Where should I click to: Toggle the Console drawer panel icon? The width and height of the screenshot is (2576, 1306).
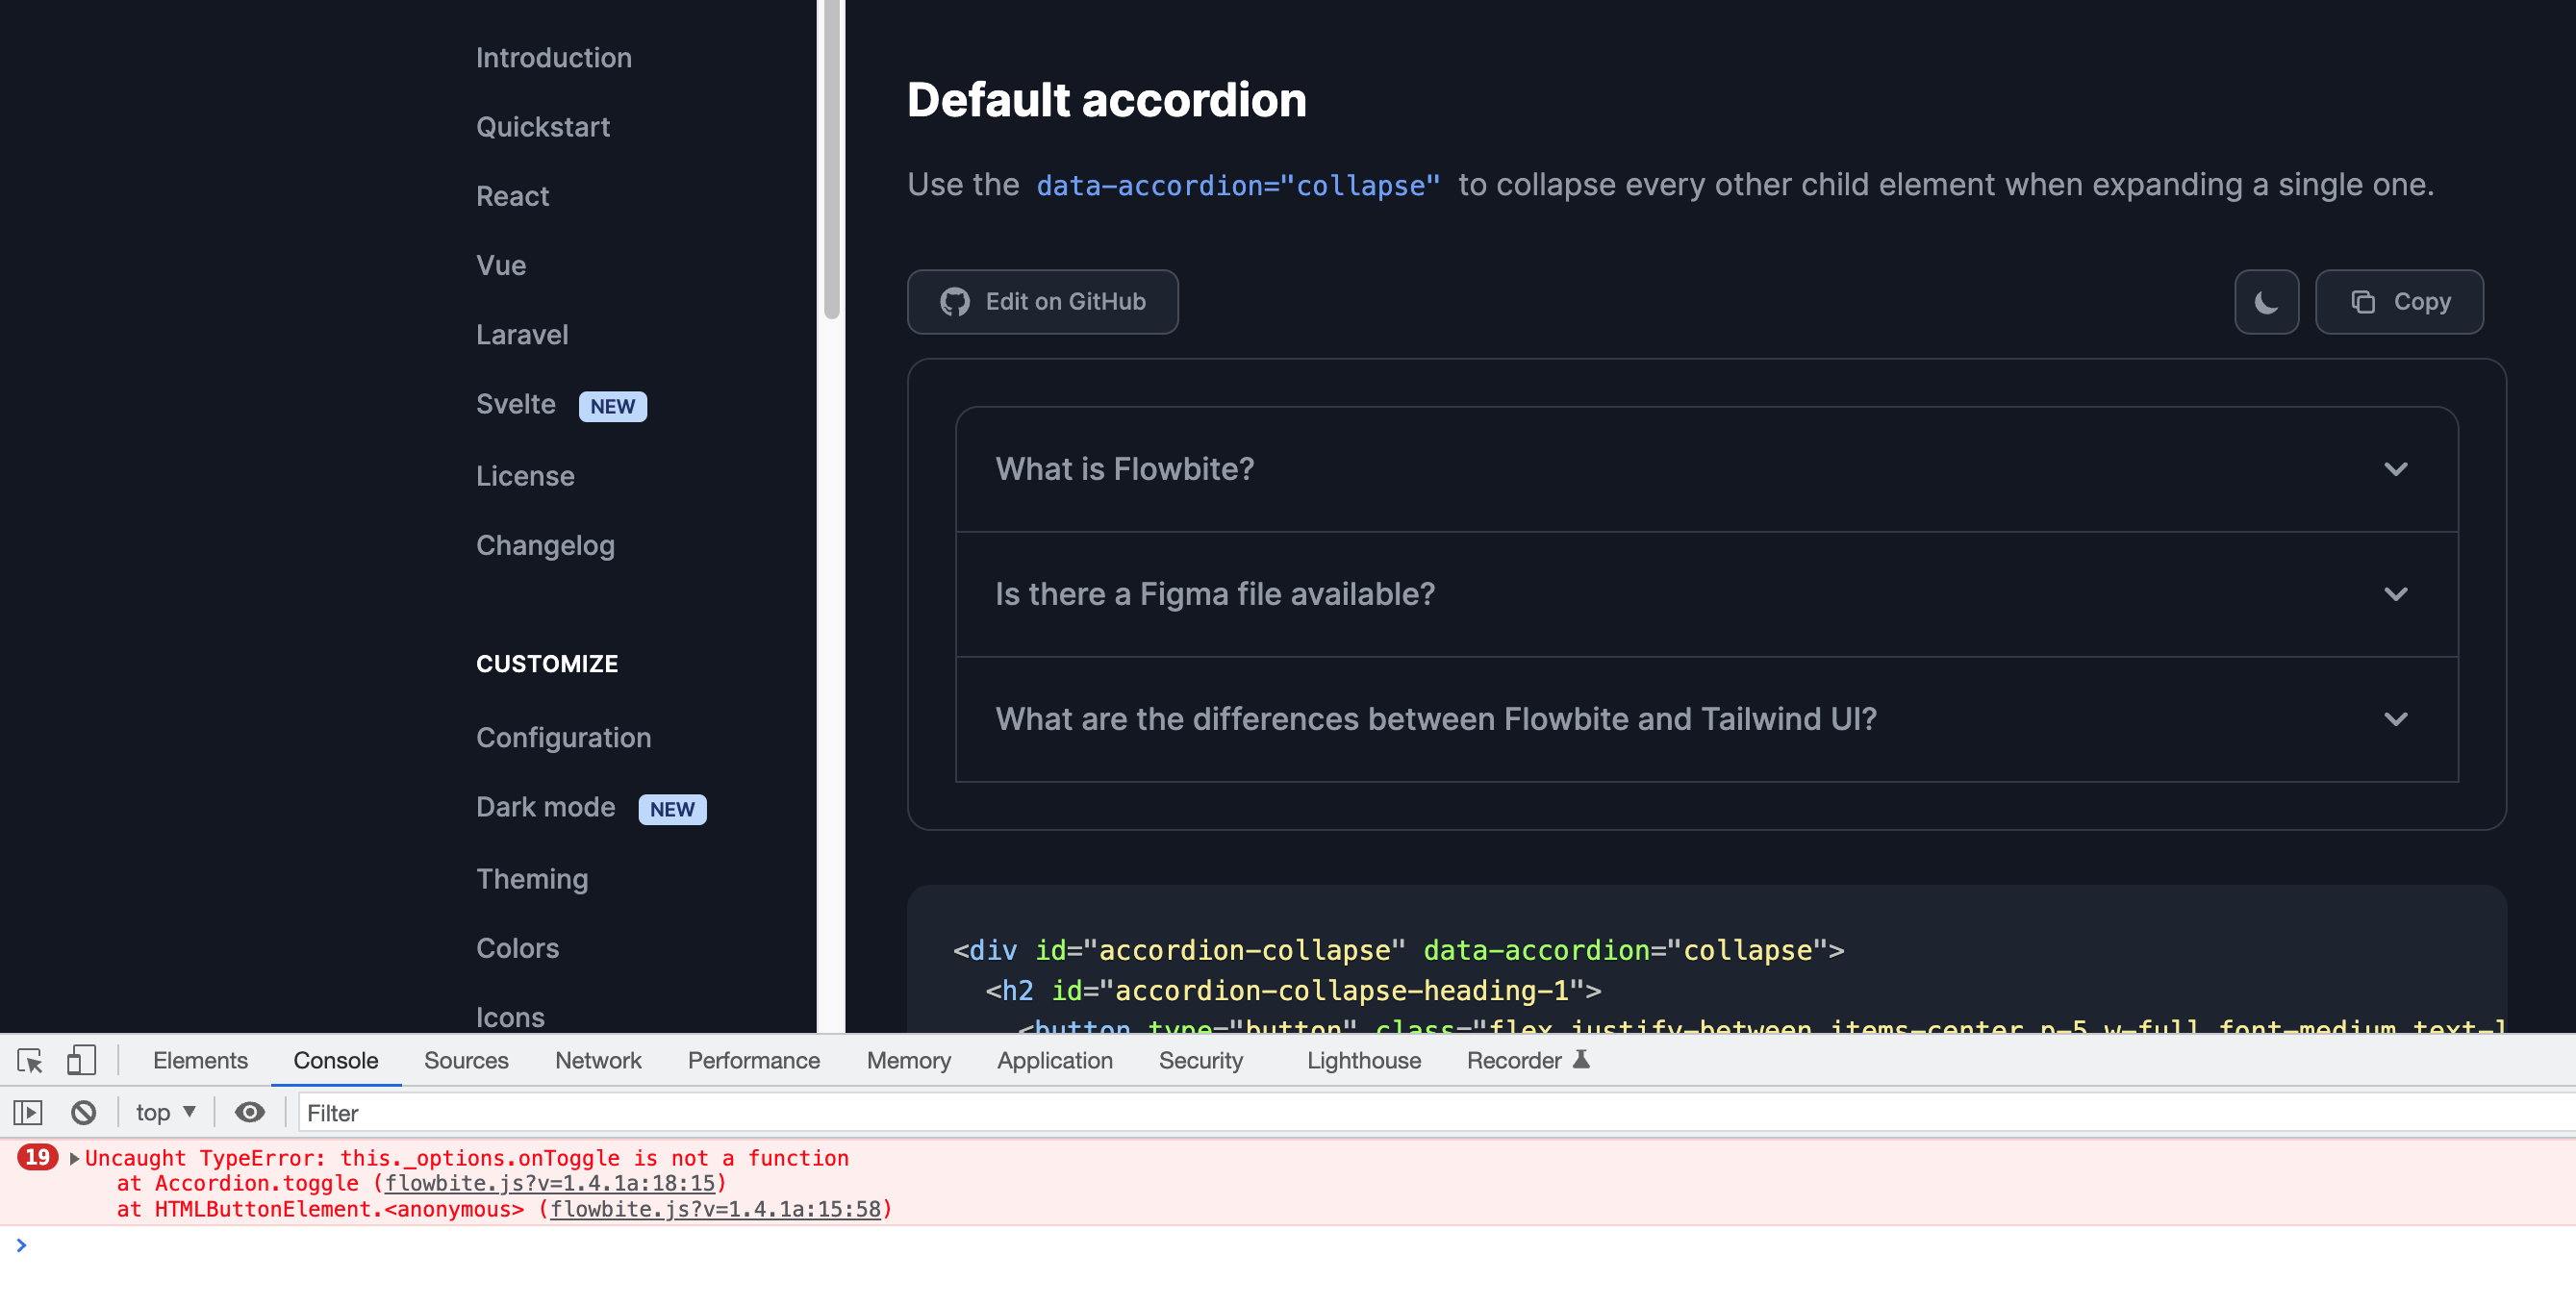(x=28, y=1112)
